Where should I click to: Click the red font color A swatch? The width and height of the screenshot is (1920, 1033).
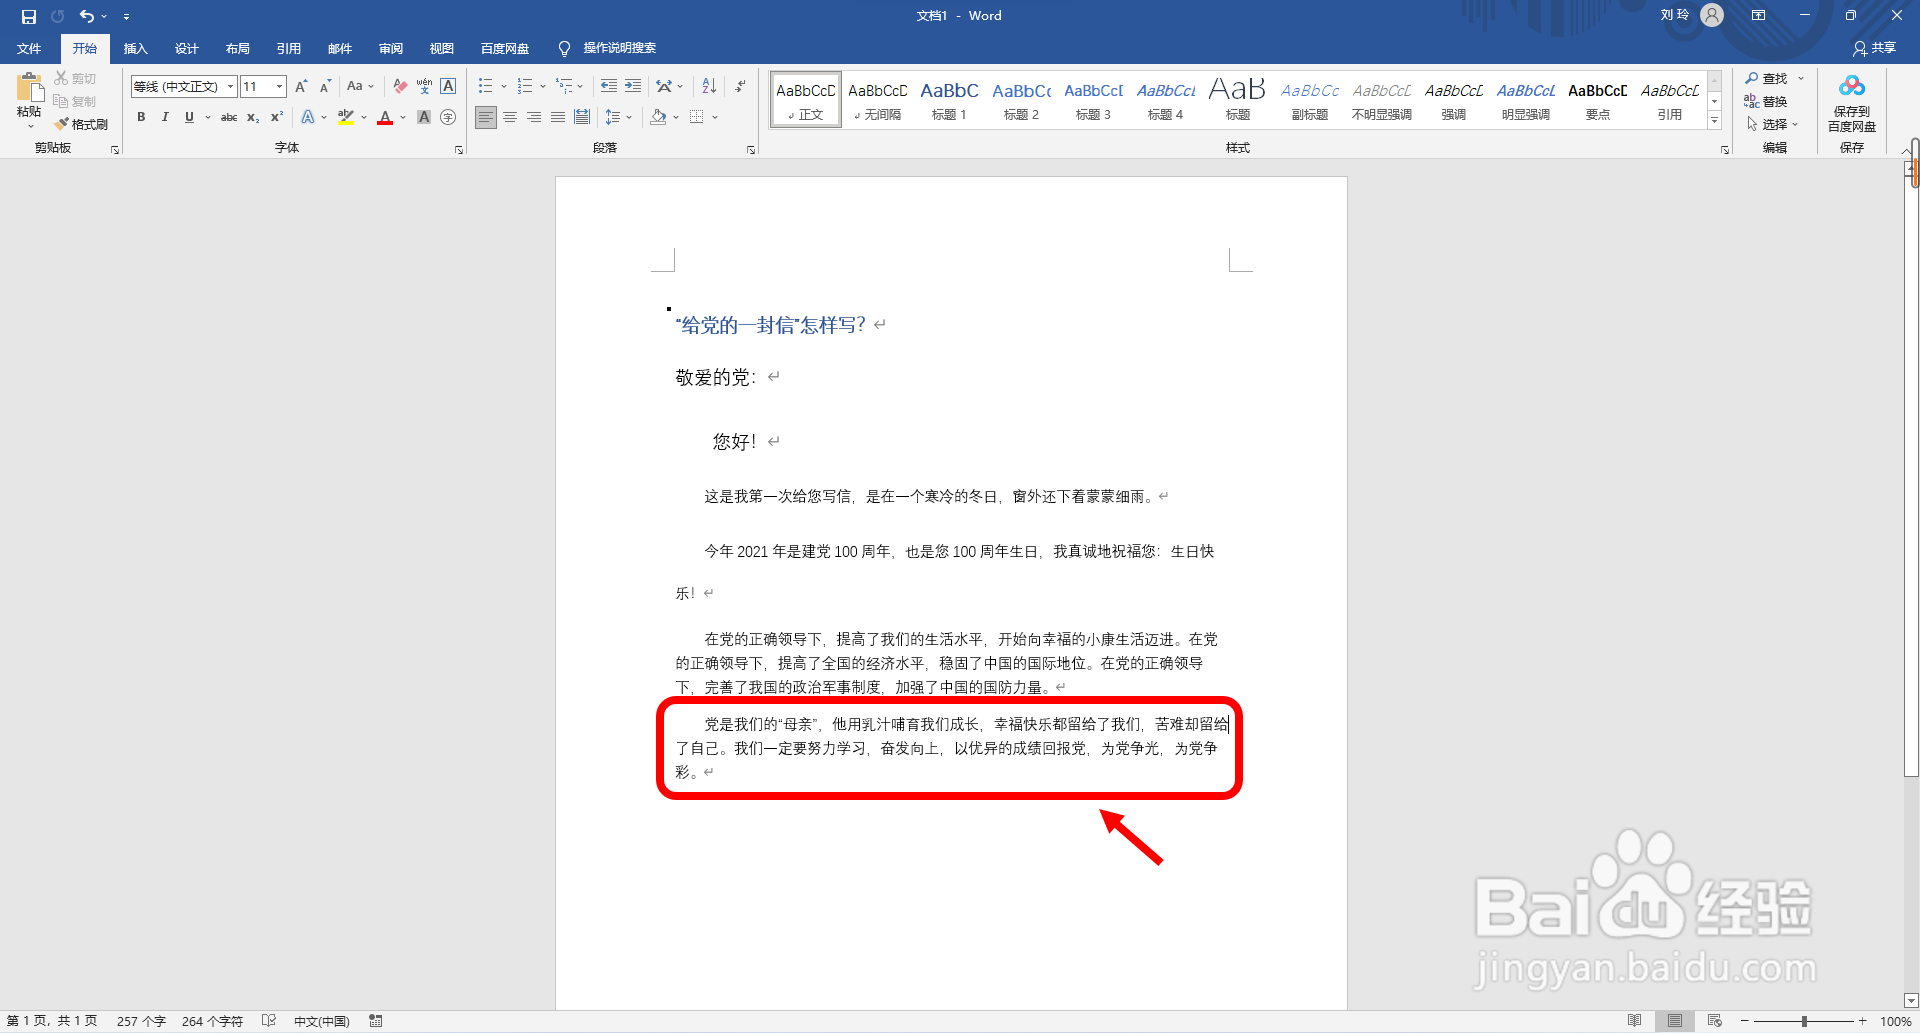coord(385,117)
